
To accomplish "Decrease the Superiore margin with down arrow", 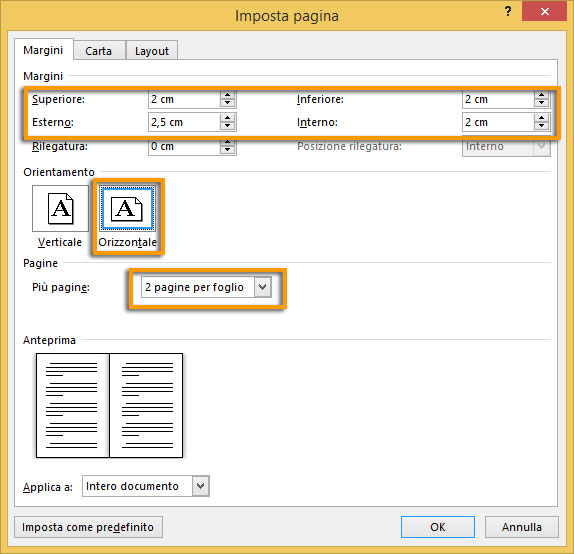I will (227, 103).
